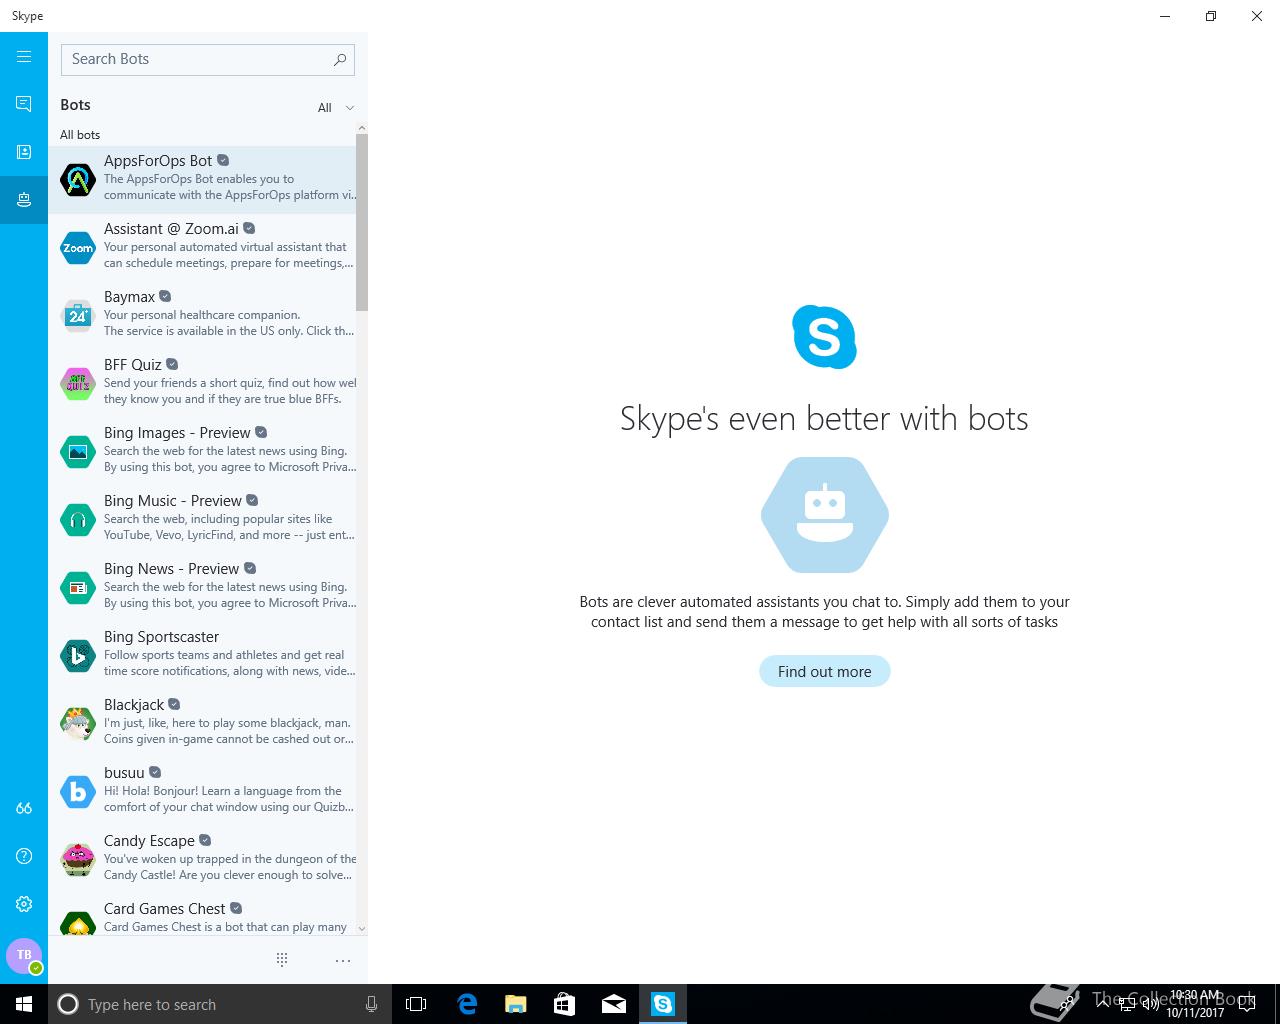Click the Type here to search taskbar box
The height and width of the screenshot is (1024, 1280).
click(x=218, y=1004)
